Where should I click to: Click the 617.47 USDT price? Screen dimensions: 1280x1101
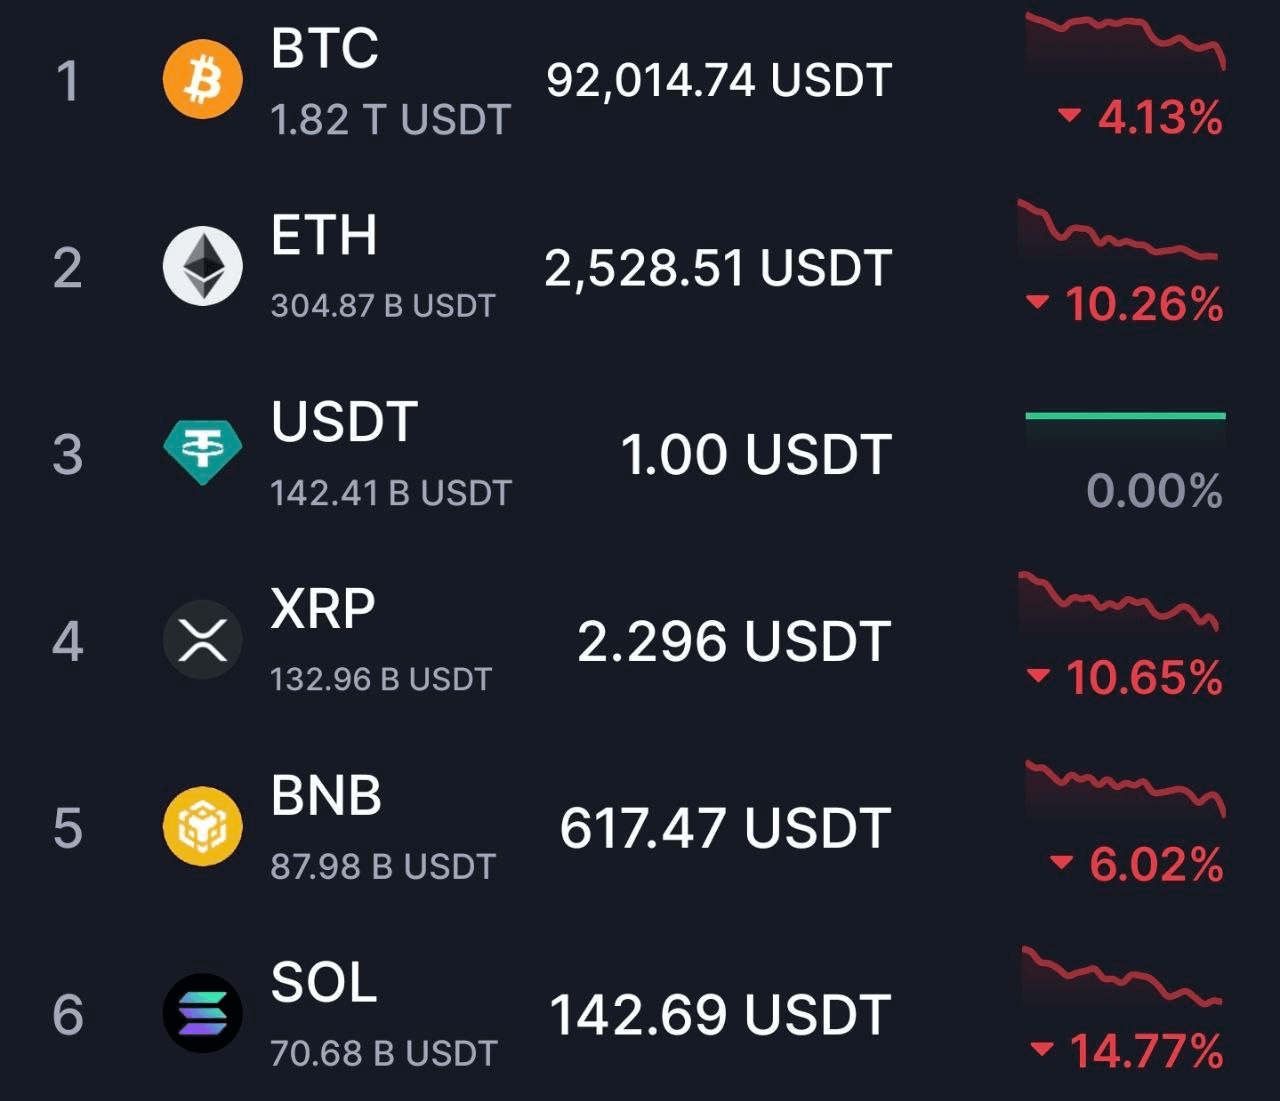pyautogui.click(x=725, y=828)
